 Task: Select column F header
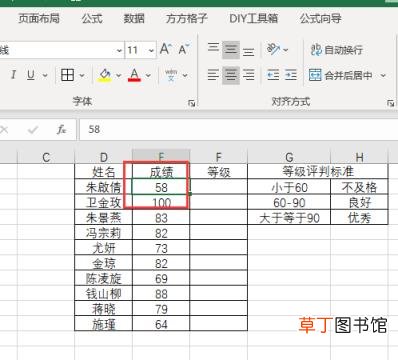(219, 157)
